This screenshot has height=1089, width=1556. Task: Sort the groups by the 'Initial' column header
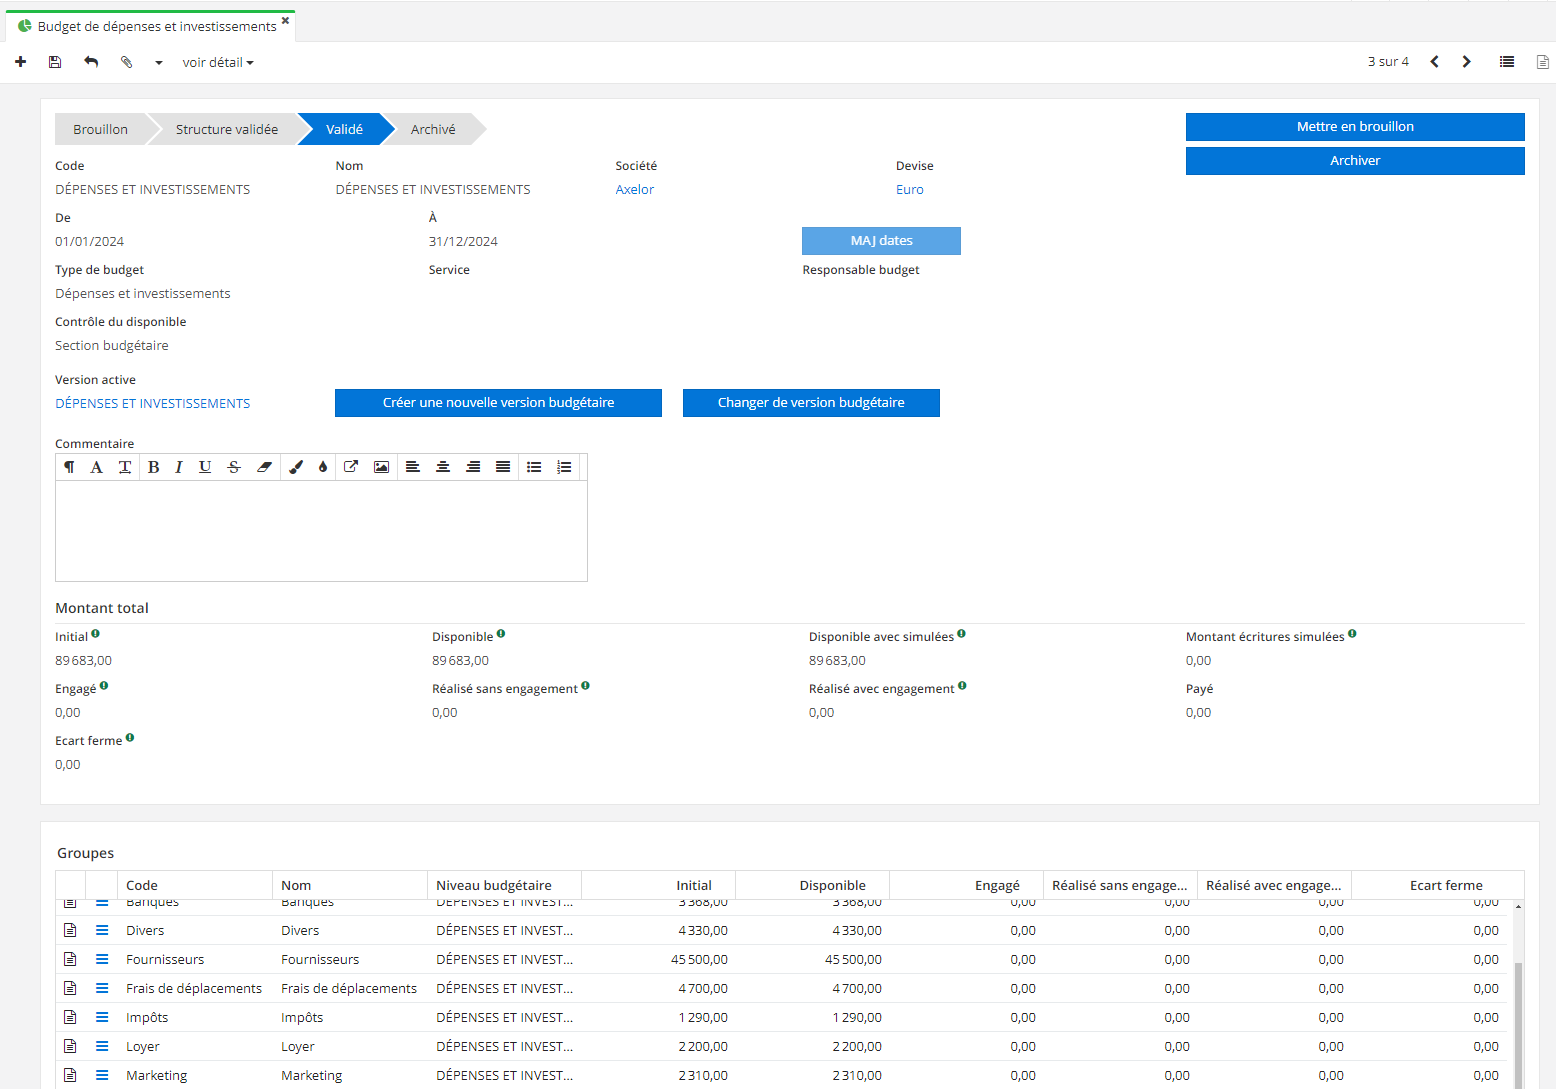658,885
